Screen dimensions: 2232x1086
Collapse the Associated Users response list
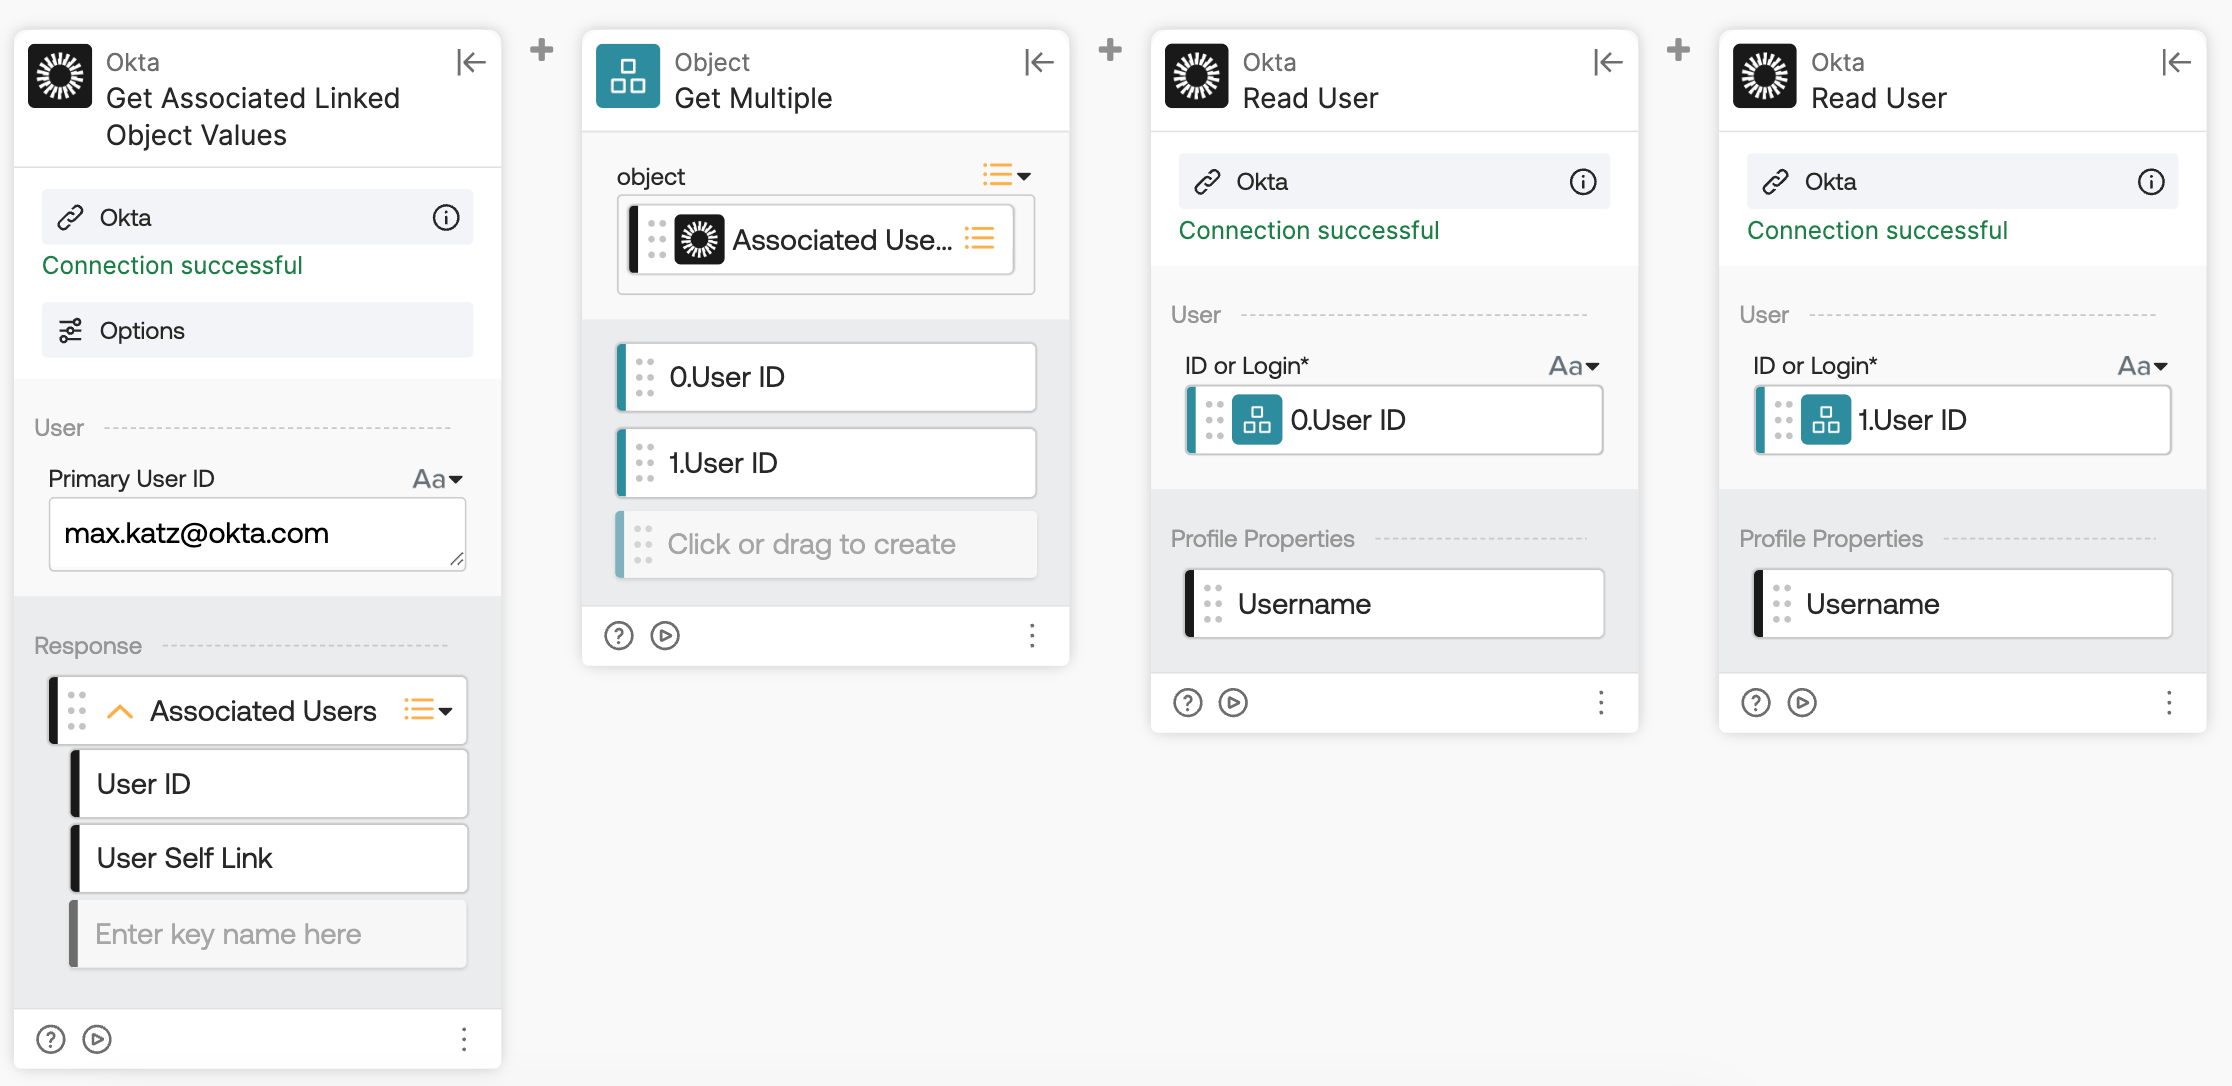point(120,711)
